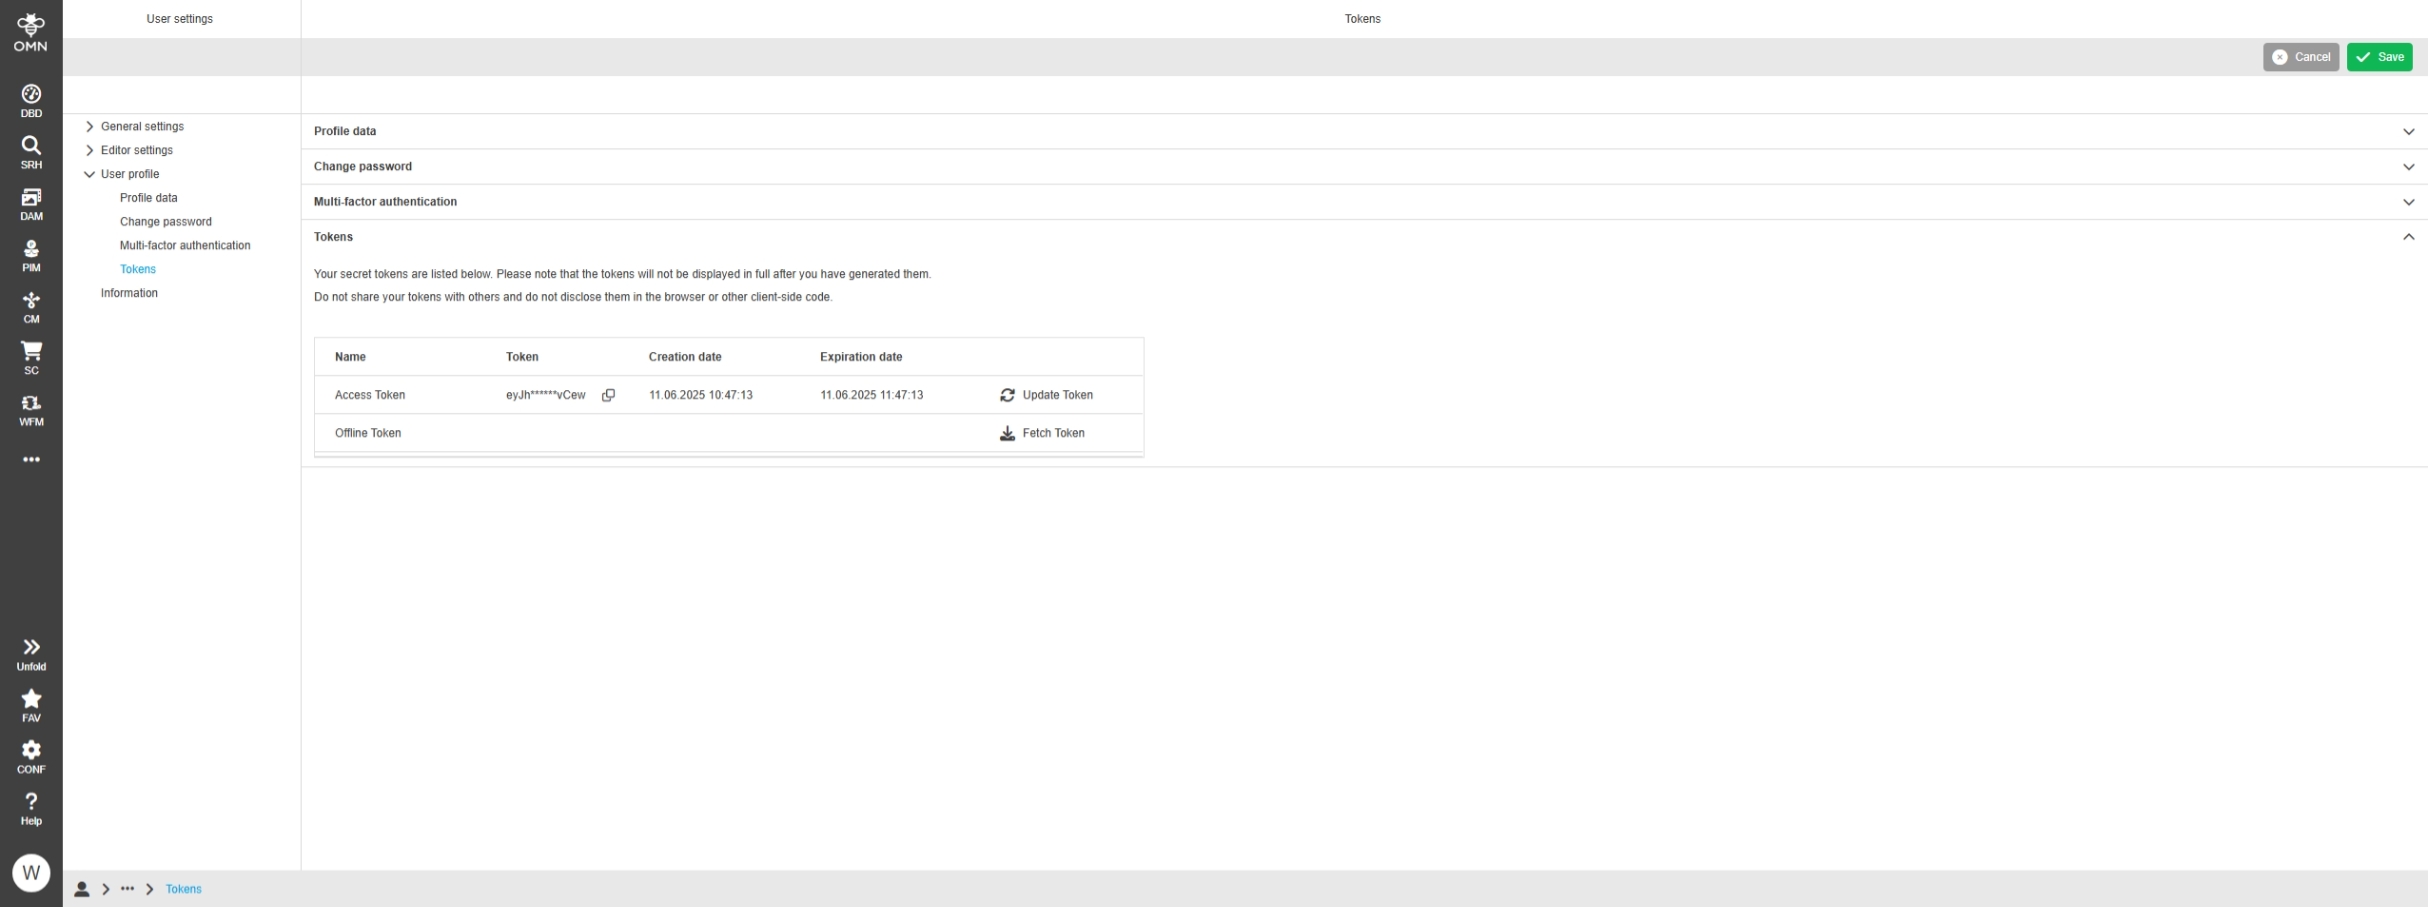This screenshot has height=907, width=2428.
Task: Open the SC shopping cart module
Action: 31,358
